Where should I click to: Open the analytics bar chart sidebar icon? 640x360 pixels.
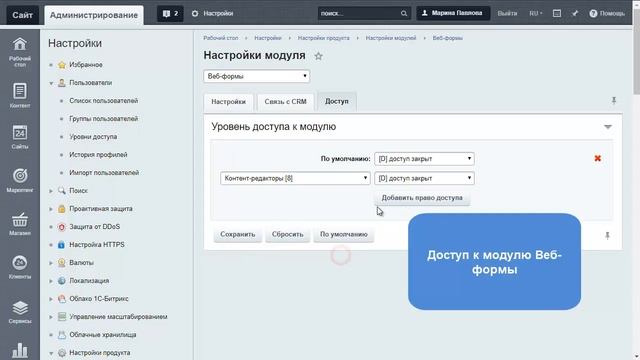point(20,350)
